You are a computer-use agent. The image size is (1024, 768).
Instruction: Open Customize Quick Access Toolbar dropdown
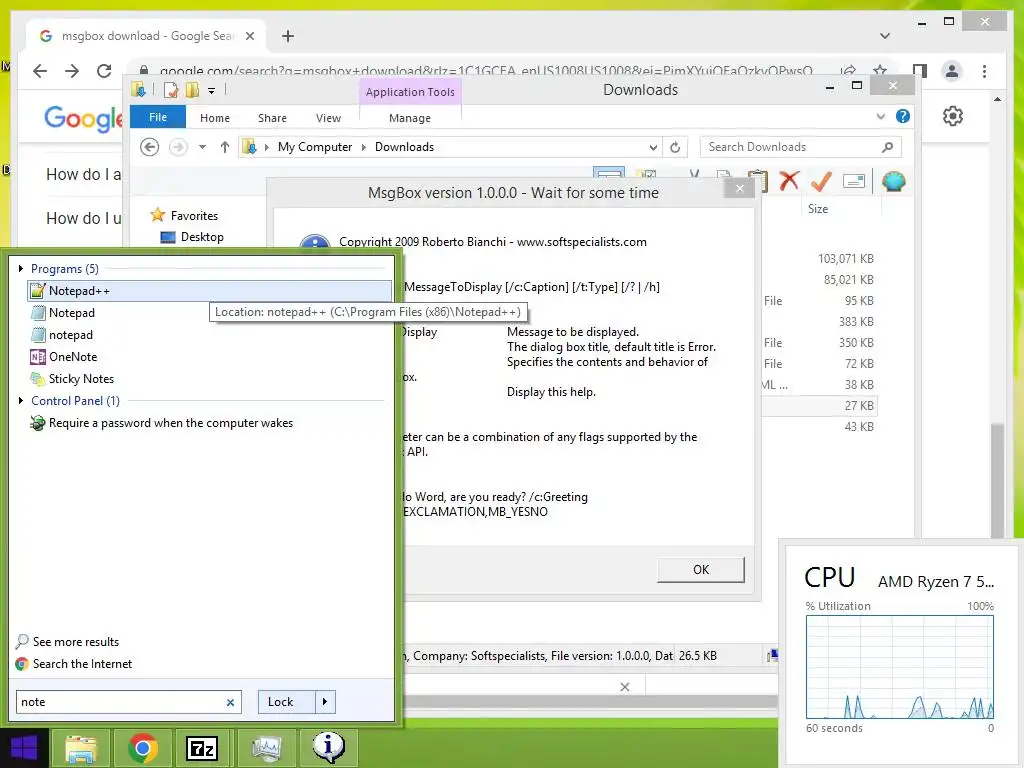coord(211,91)
